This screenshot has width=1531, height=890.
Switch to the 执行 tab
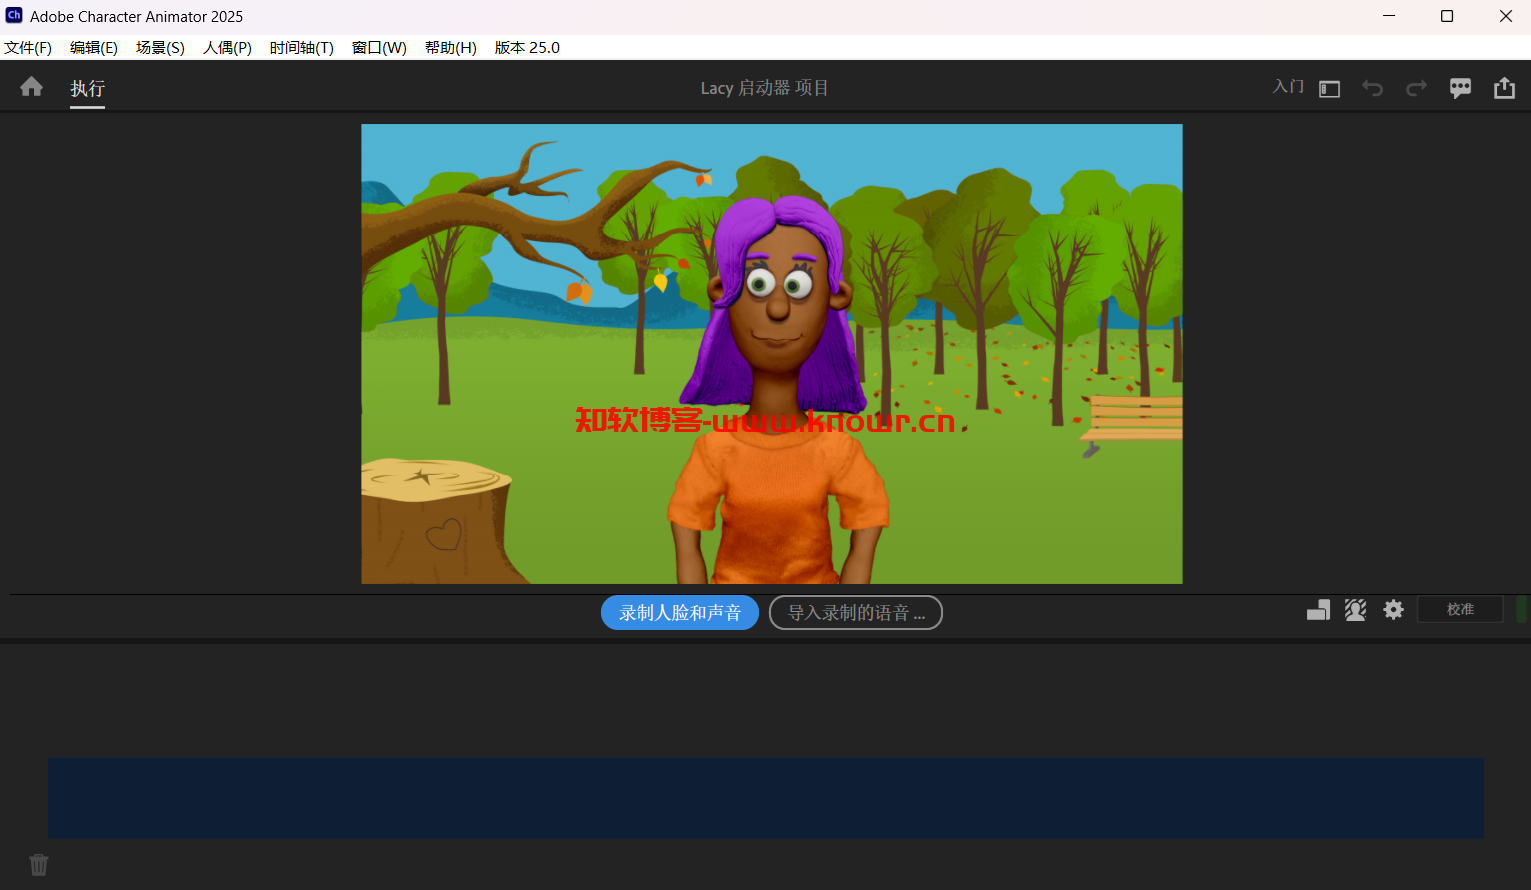click(87, 88)
